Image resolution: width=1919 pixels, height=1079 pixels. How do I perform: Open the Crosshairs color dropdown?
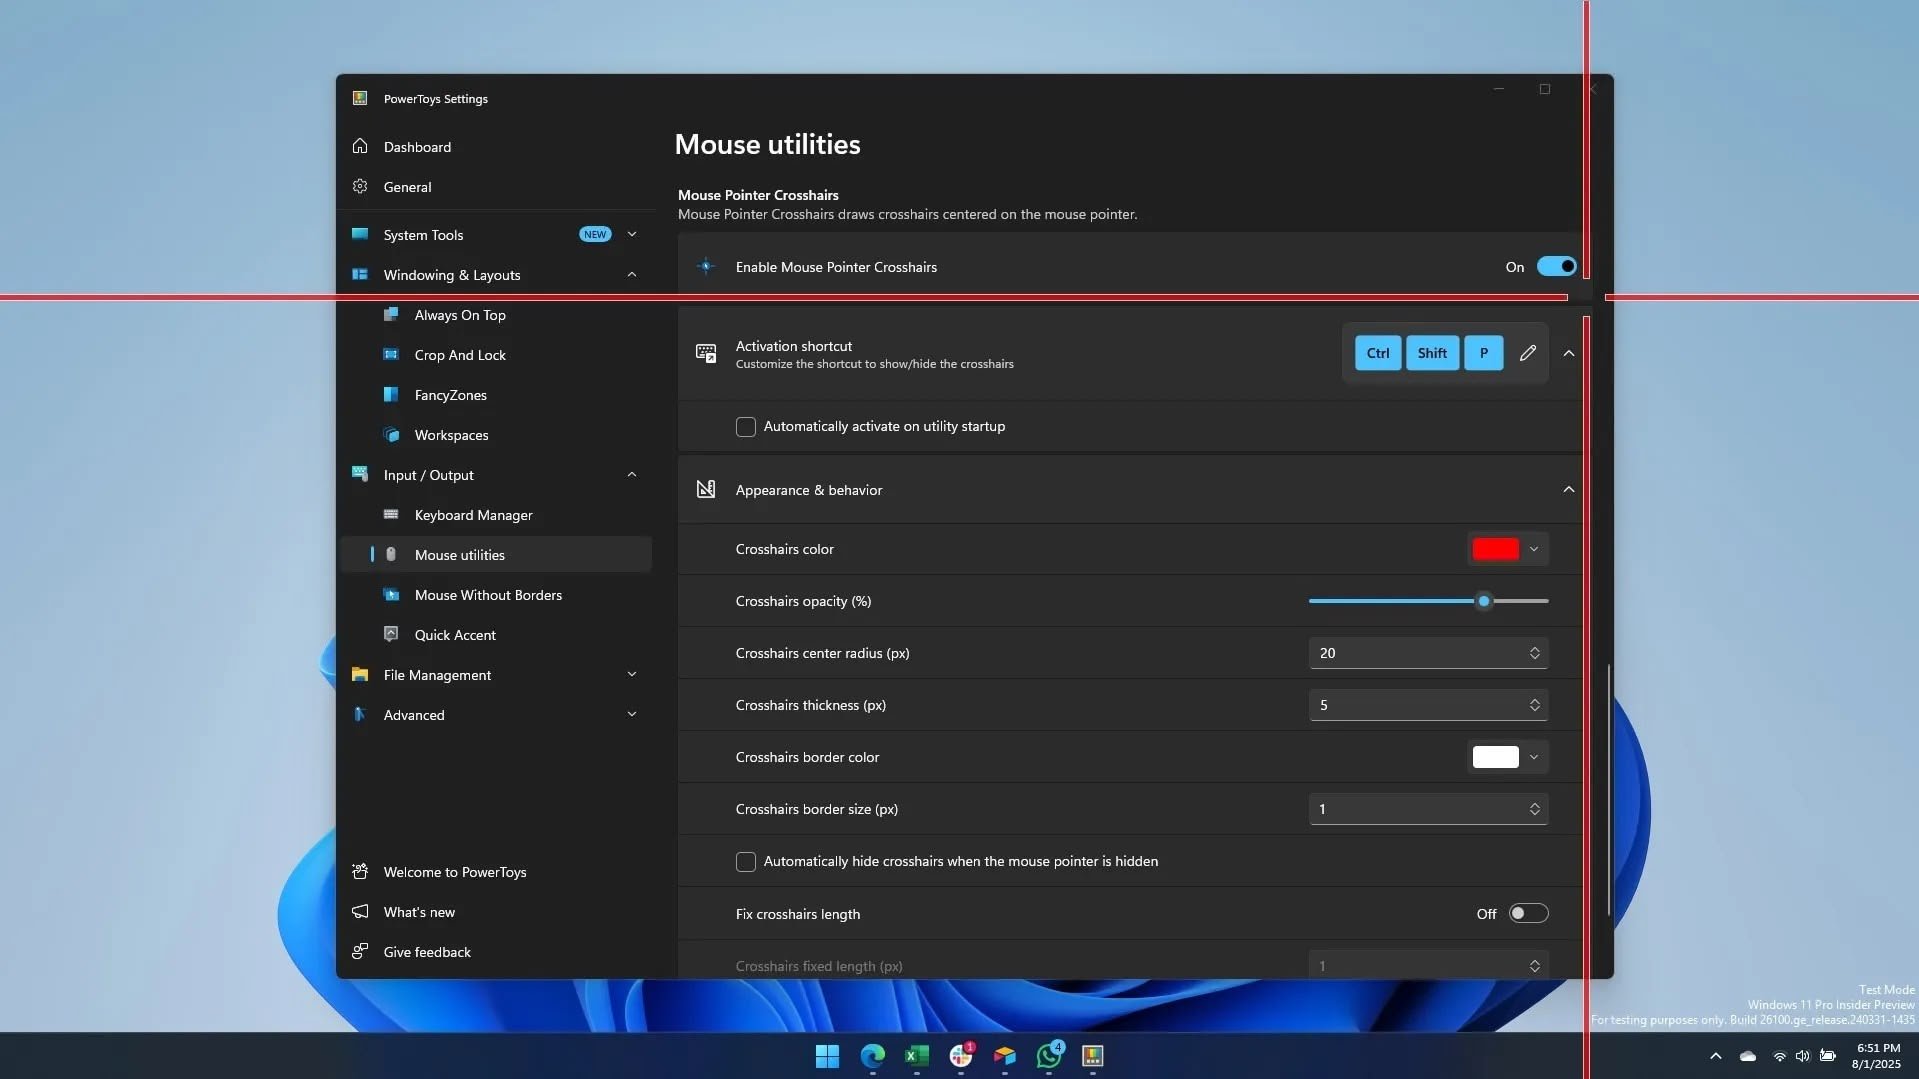coord(1507,549)
